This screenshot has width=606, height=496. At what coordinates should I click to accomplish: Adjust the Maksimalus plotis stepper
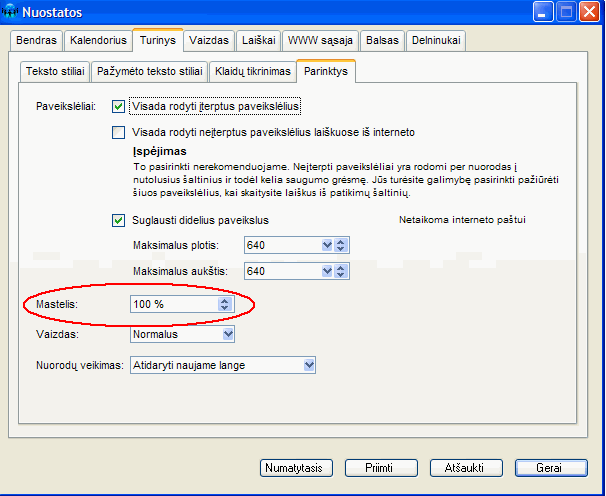340,245
